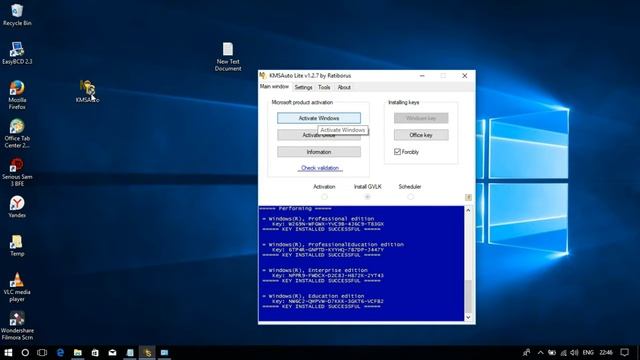The height and width of the screenshot is (360, 640).
Task: Select the Serious Sam 3 BFE shortcut
Action: pyautogui.click(x=17, y=171)
